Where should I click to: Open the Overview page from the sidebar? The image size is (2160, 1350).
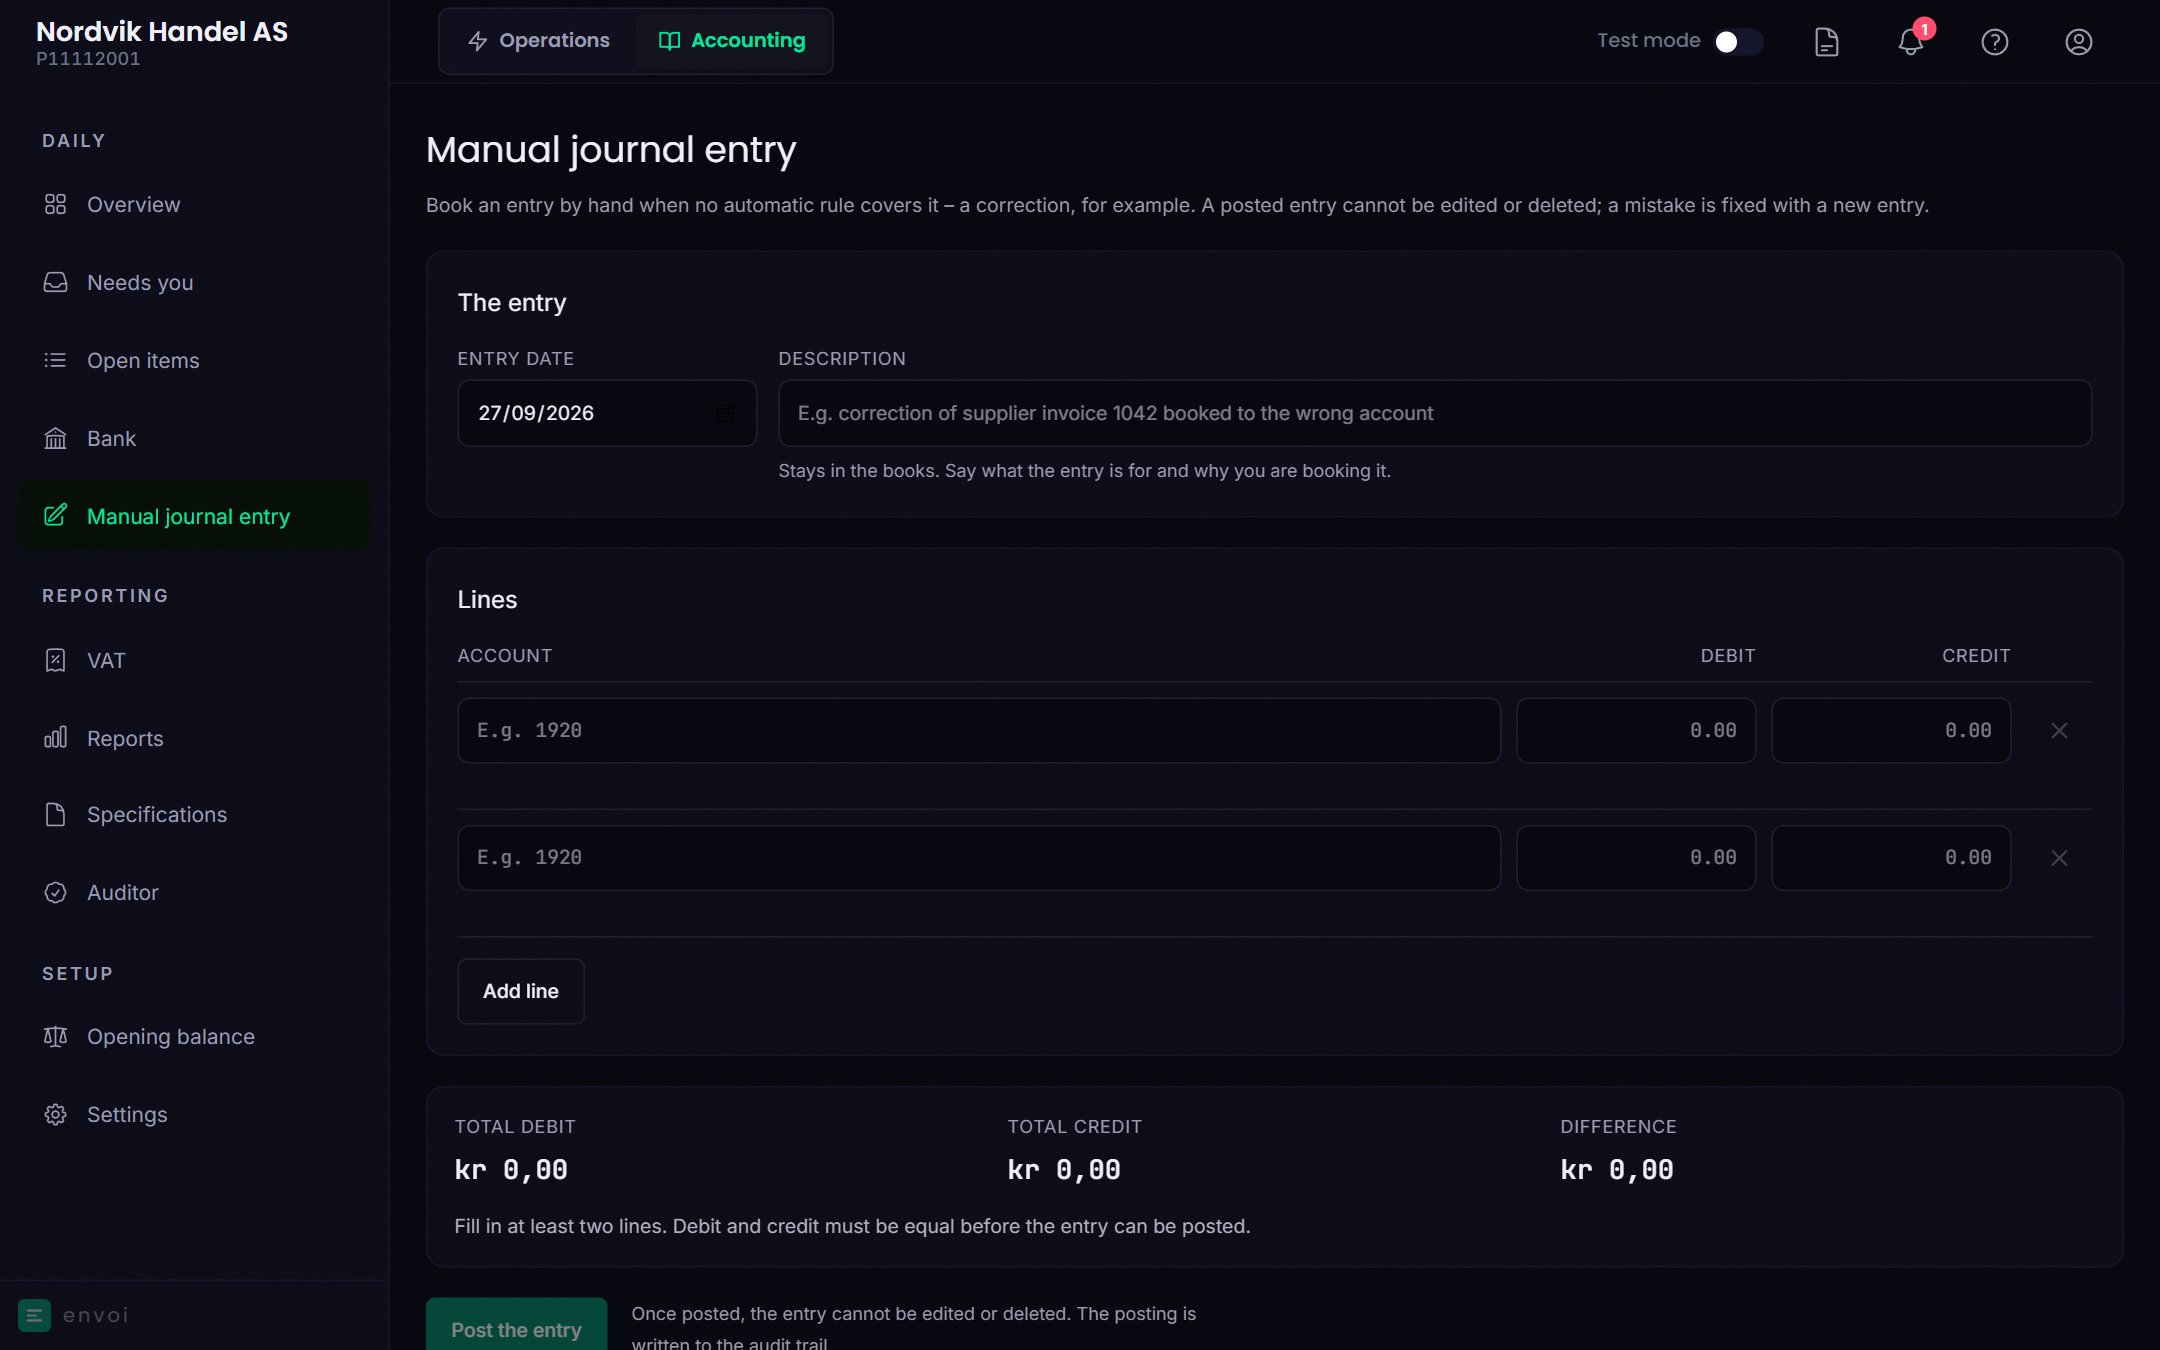click(194, 204)
